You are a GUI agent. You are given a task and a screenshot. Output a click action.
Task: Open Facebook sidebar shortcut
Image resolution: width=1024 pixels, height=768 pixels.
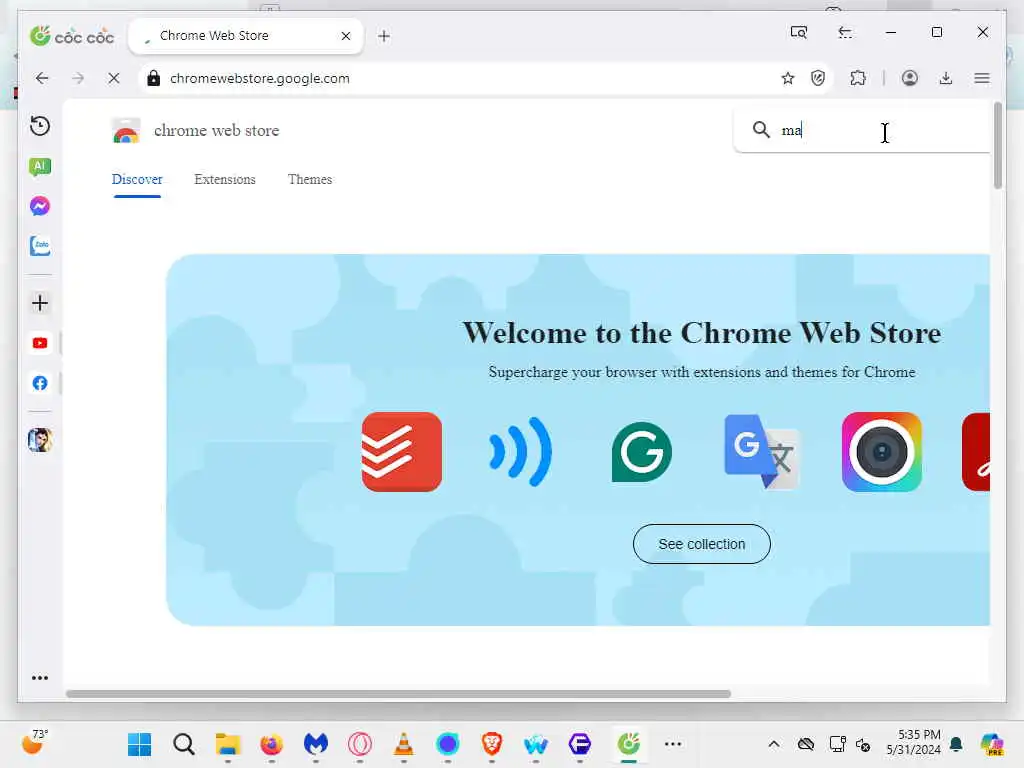click(x=40, y=383)
